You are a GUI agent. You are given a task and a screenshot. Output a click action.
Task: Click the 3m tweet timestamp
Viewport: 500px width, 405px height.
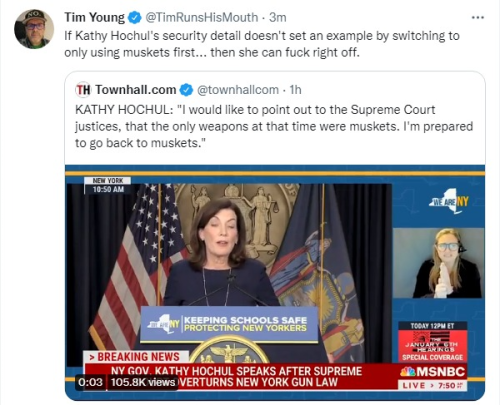[277, 17]
